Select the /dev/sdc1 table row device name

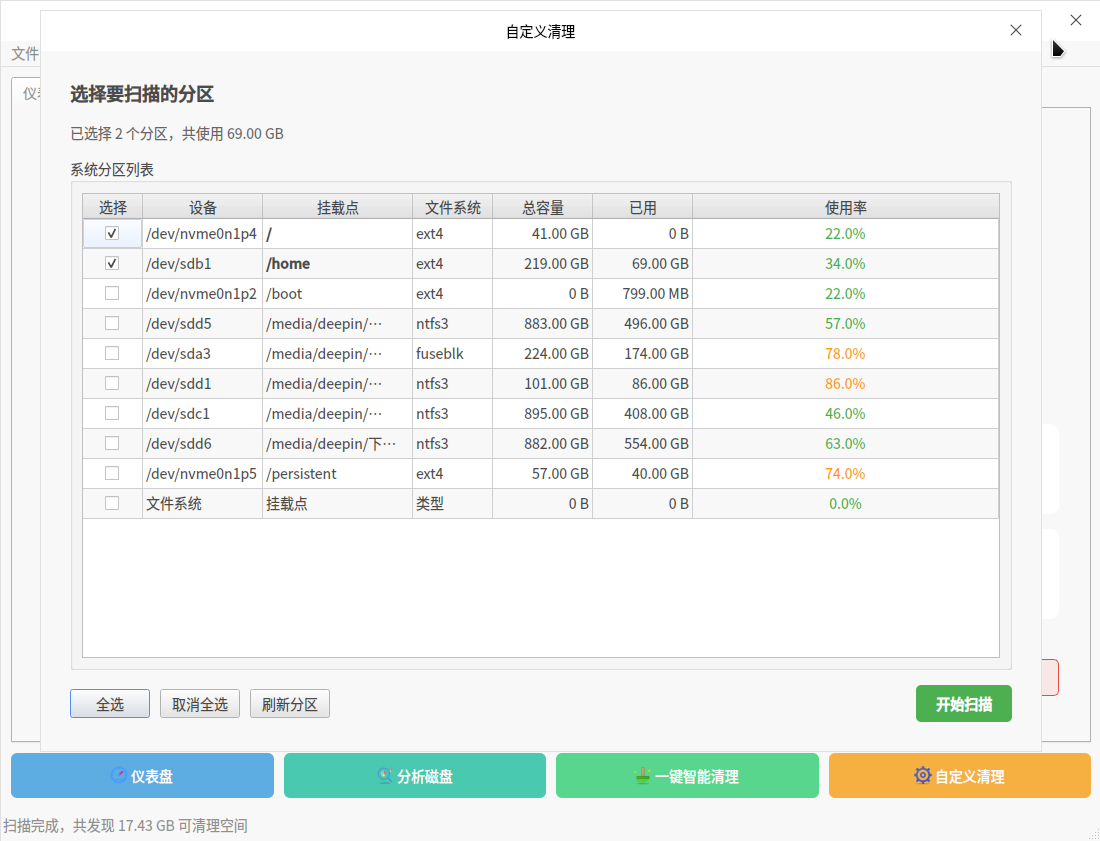click(178, 413)
